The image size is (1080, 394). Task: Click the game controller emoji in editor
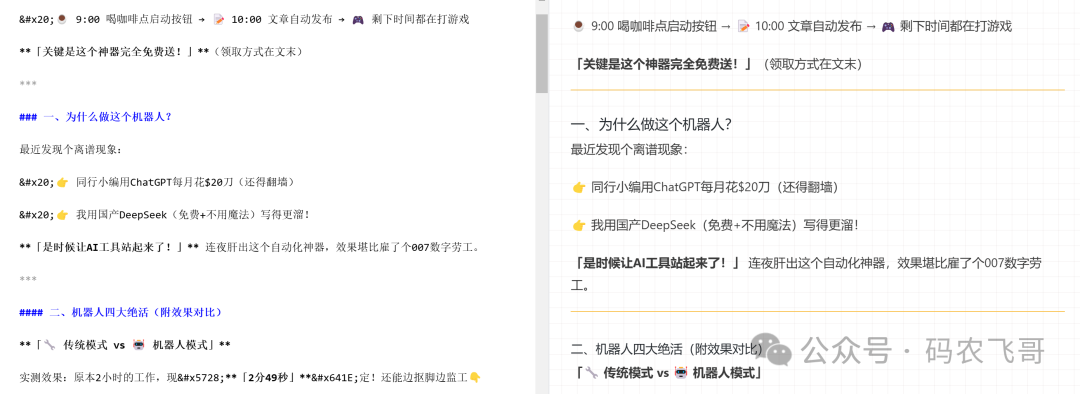(x=358, y=19)
